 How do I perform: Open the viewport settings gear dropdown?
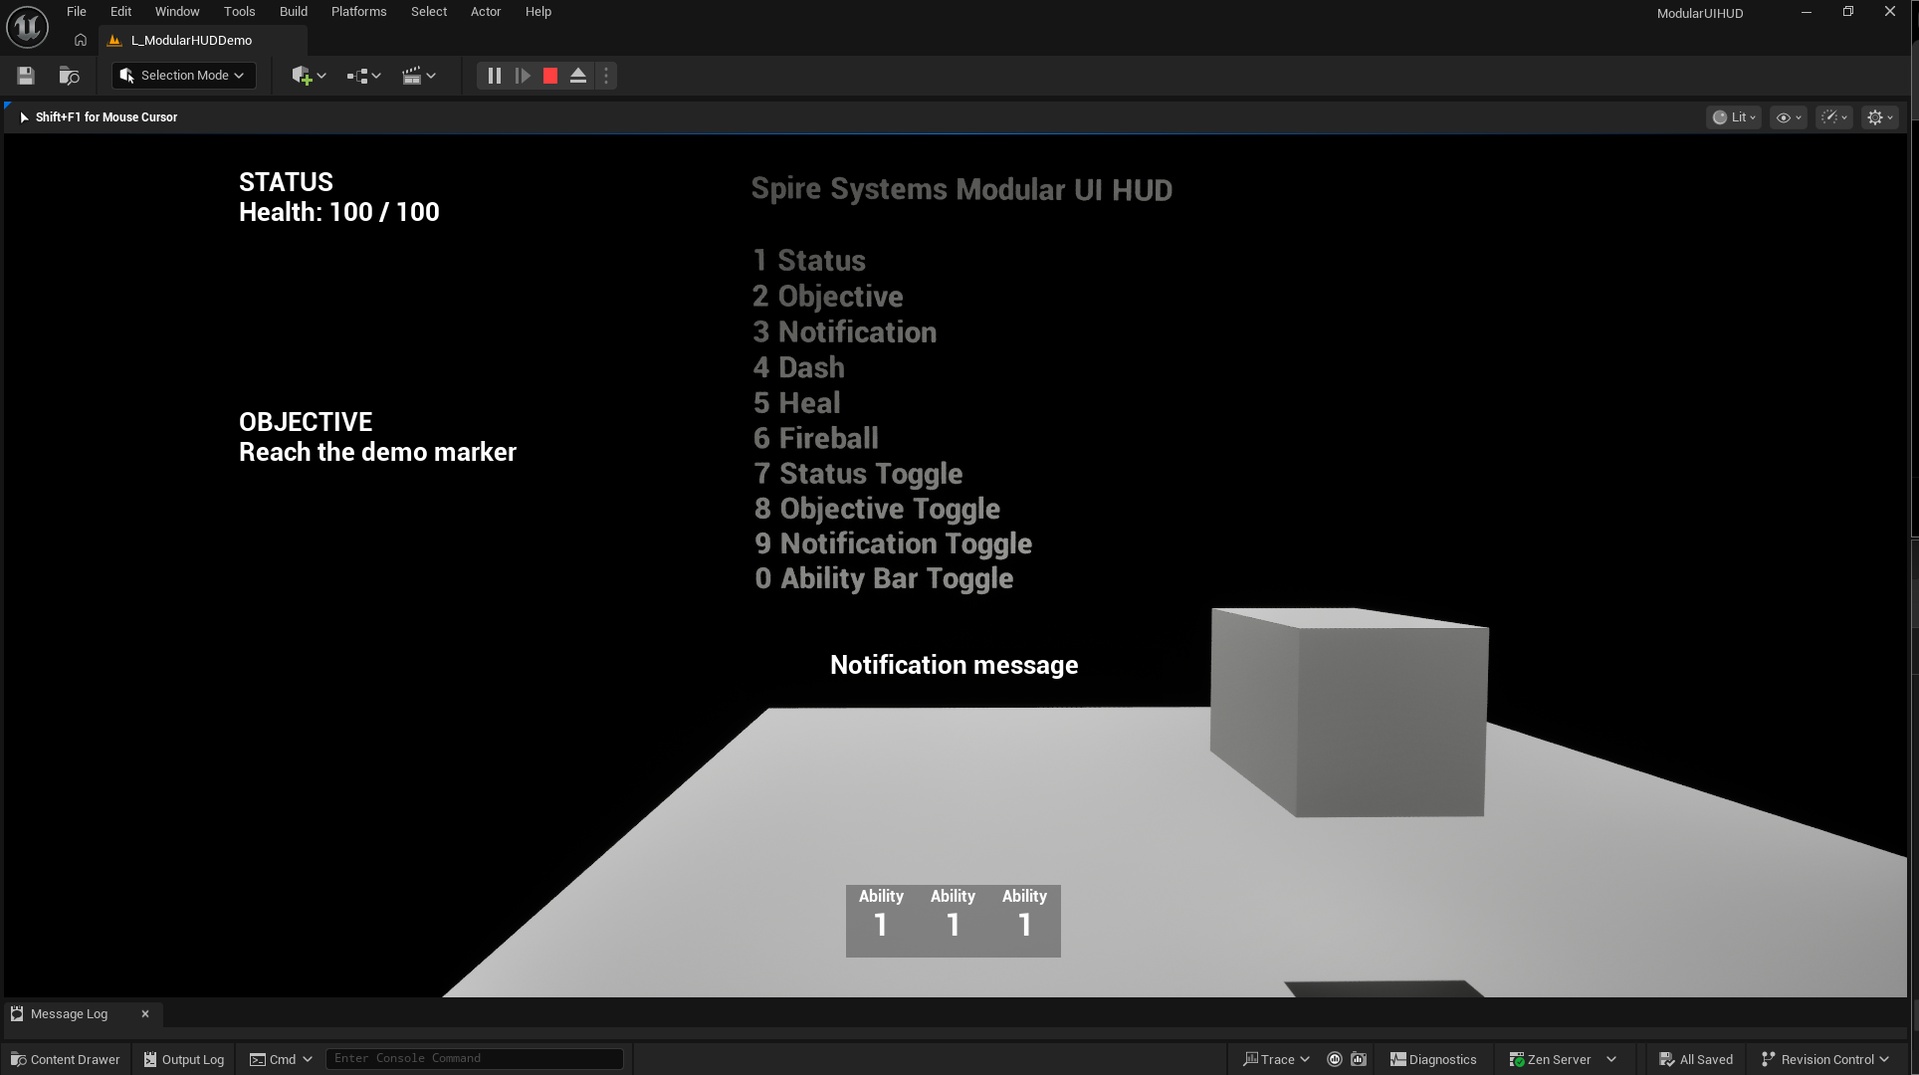click(1880, 118)
